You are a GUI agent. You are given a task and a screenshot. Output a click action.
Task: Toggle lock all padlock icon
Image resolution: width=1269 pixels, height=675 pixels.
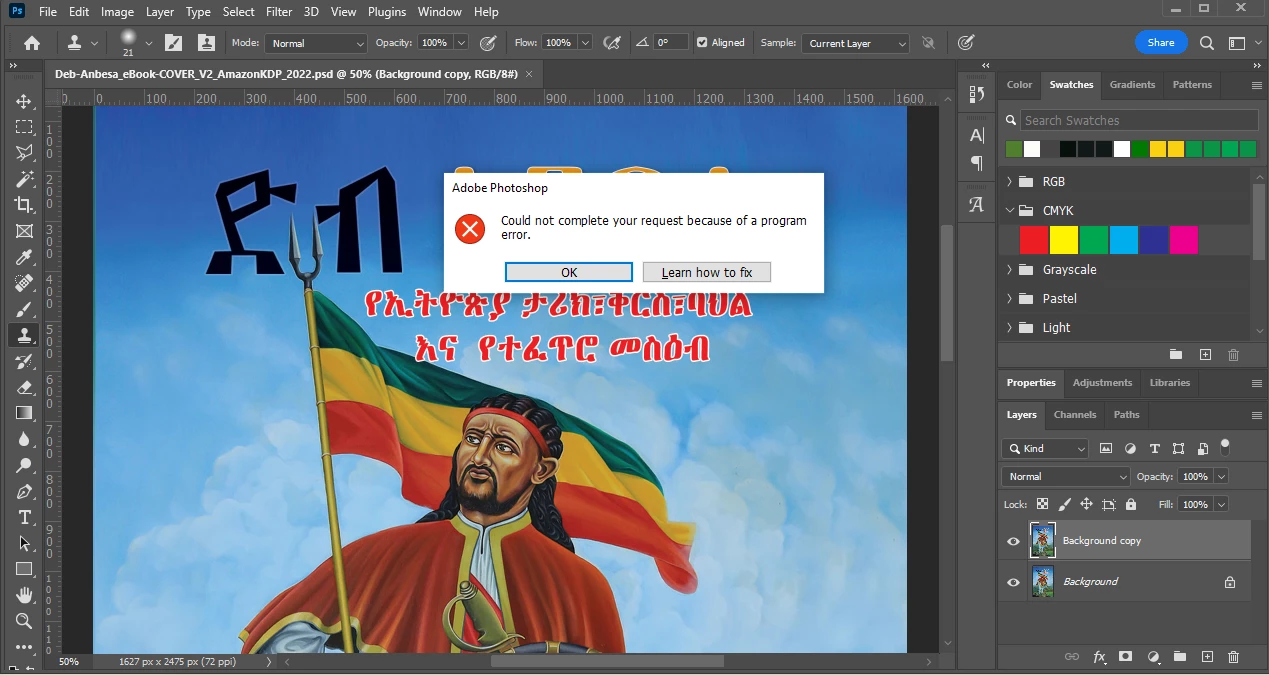tap(1131, 505)
